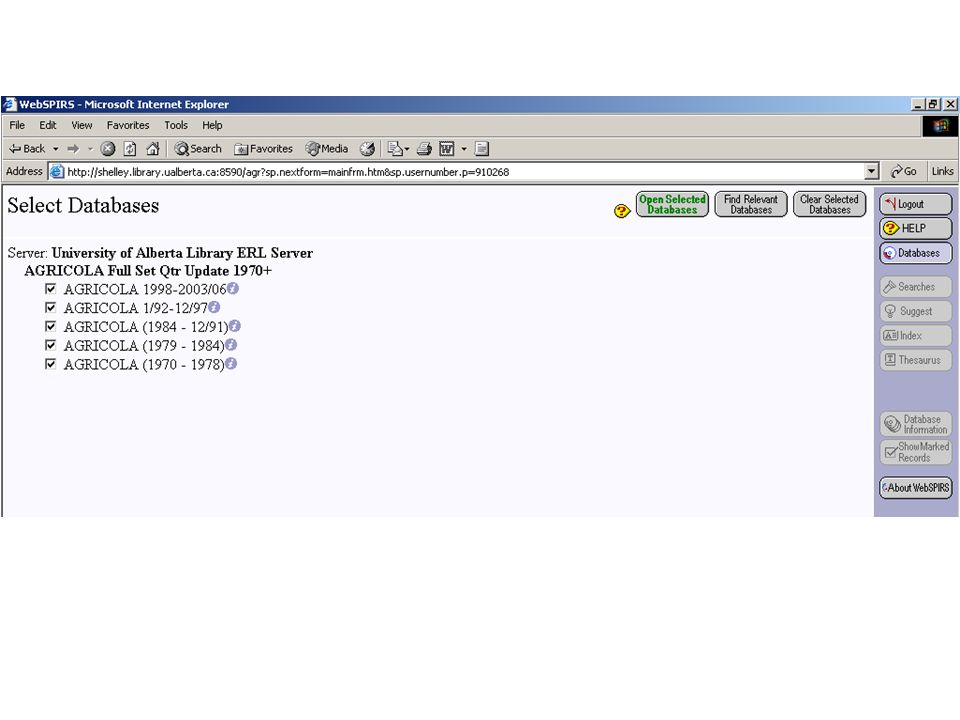Minimize the Internet Explorer window

[x=917, y=105]
